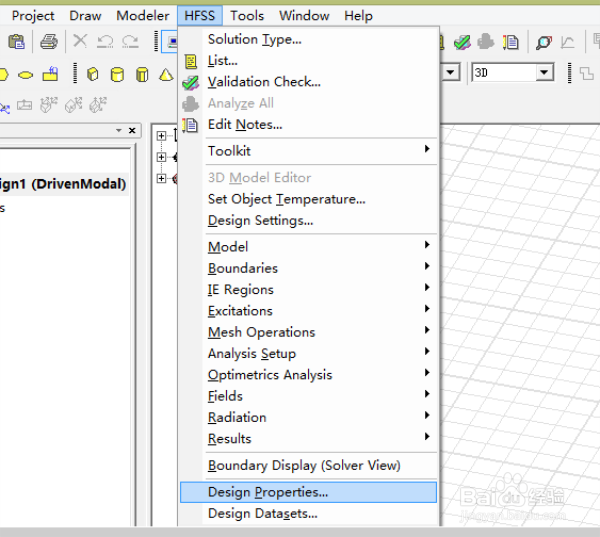Expand the third model tree node
This screenshot has width=600, height=537.
pos(161,178)
